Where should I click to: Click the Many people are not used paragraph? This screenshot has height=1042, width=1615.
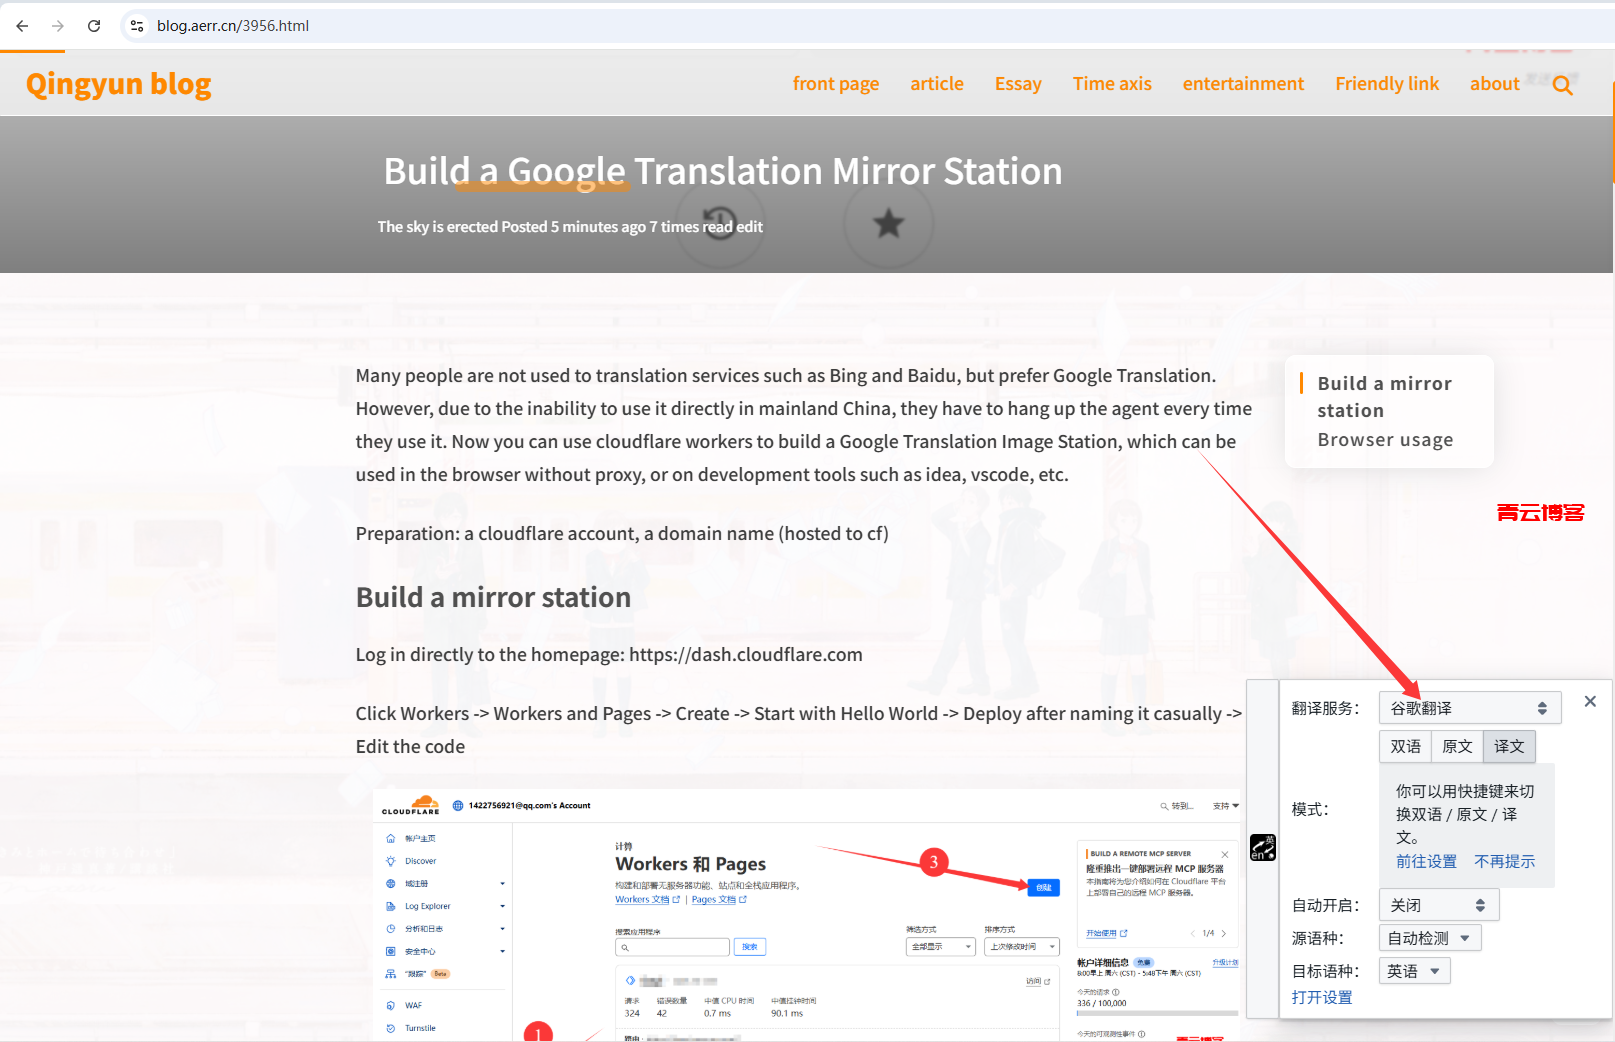(804, 425)
